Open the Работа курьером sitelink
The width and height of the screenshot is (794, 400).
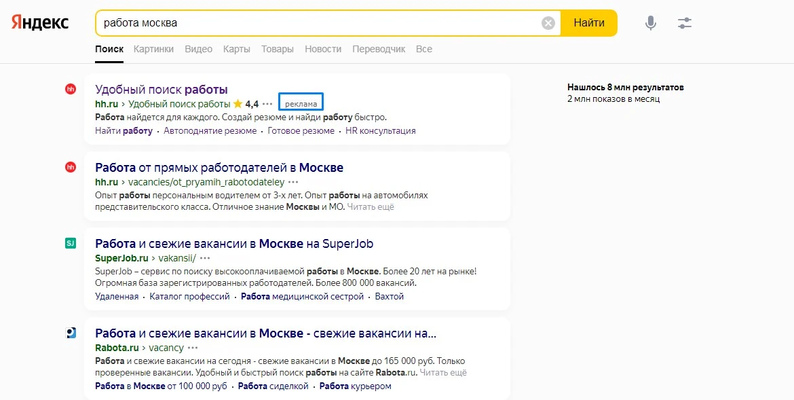pos(355,386)
